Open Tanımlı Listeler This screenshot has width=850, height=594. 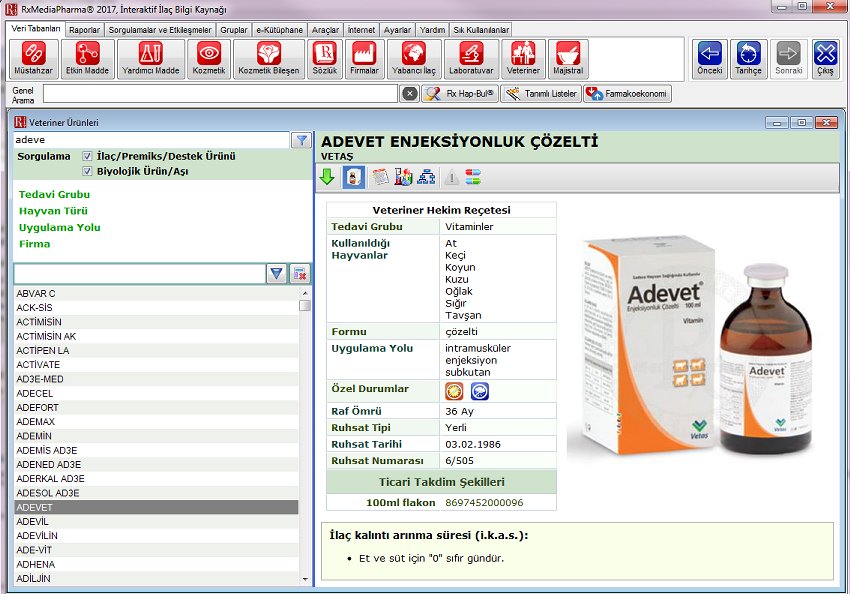point(541,94)
